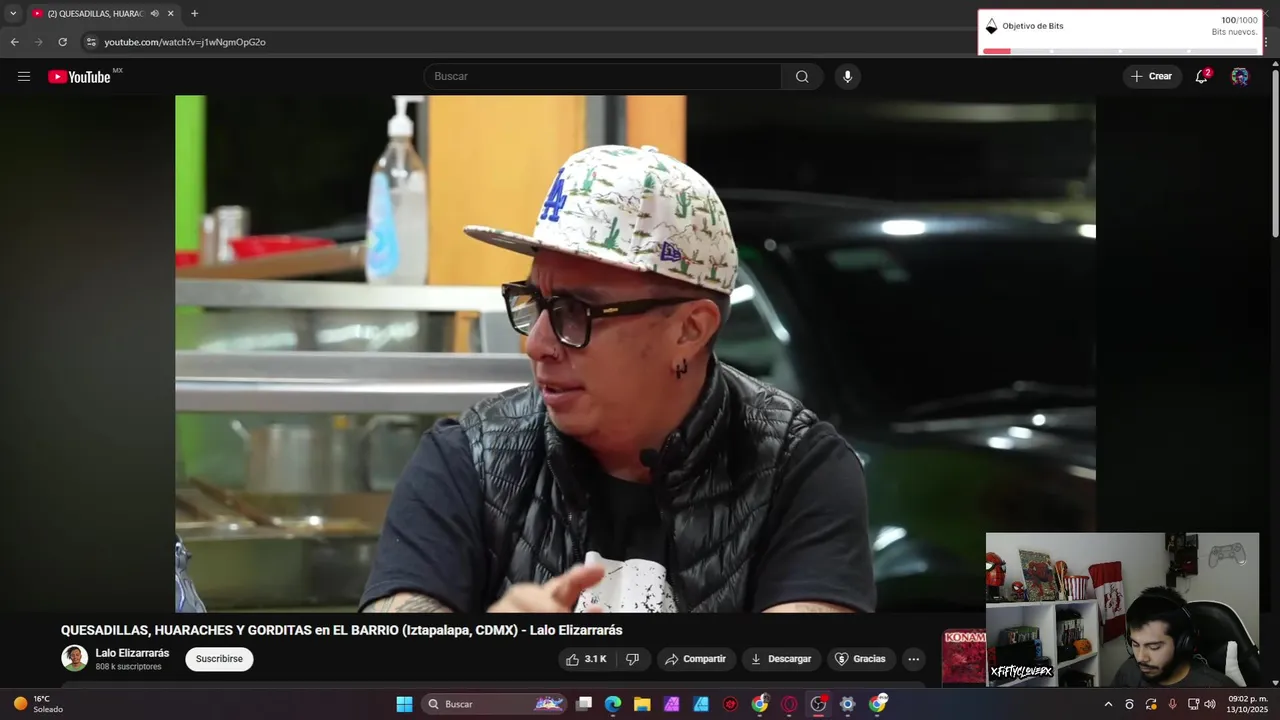Click the video player to pause
The image size is (1280, 720).
pos(635,354)
